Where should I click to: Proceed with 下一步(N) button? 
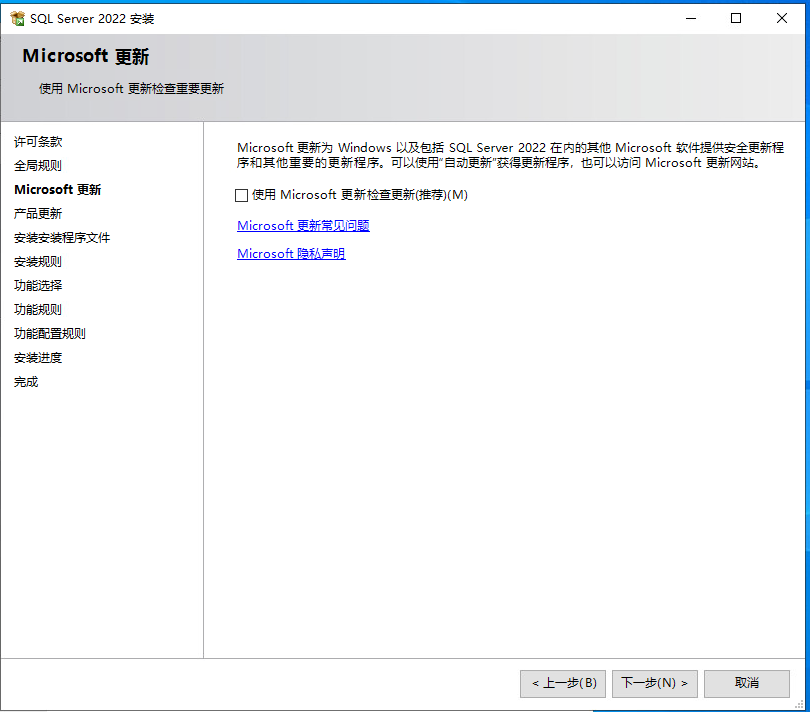(x=655, y=684)
